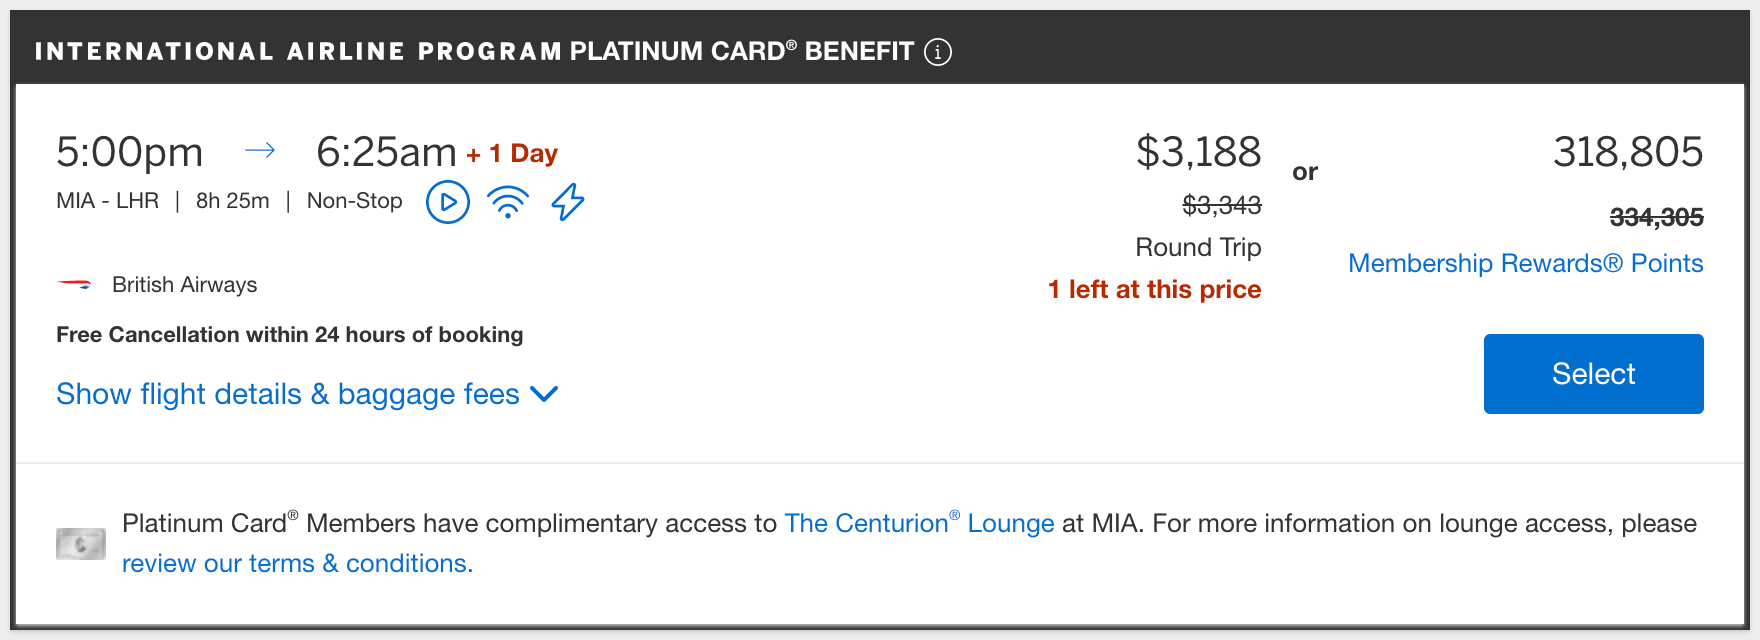Click the chevron next to baggage fees
This screenshot has height=640, width=1760.
click(x=544, y=394)
